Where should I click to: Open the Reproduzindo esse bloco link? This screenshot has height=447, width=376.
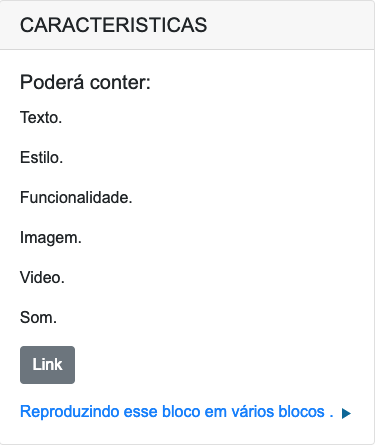point(177,412)
